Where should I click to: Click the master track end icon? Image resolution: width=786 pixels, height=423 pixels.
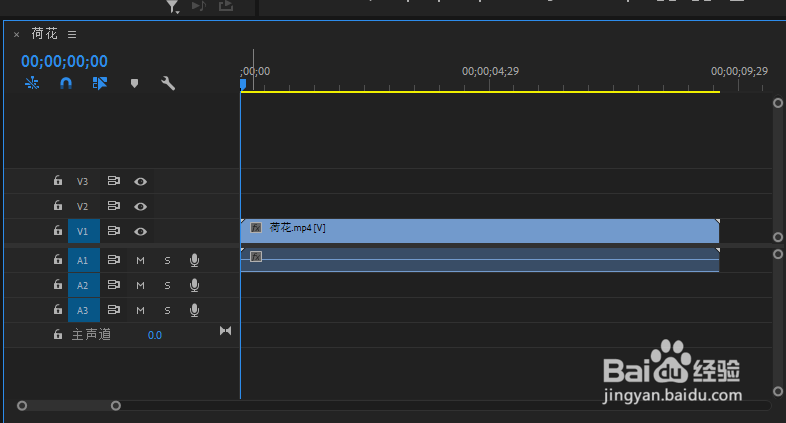(225, 331)
